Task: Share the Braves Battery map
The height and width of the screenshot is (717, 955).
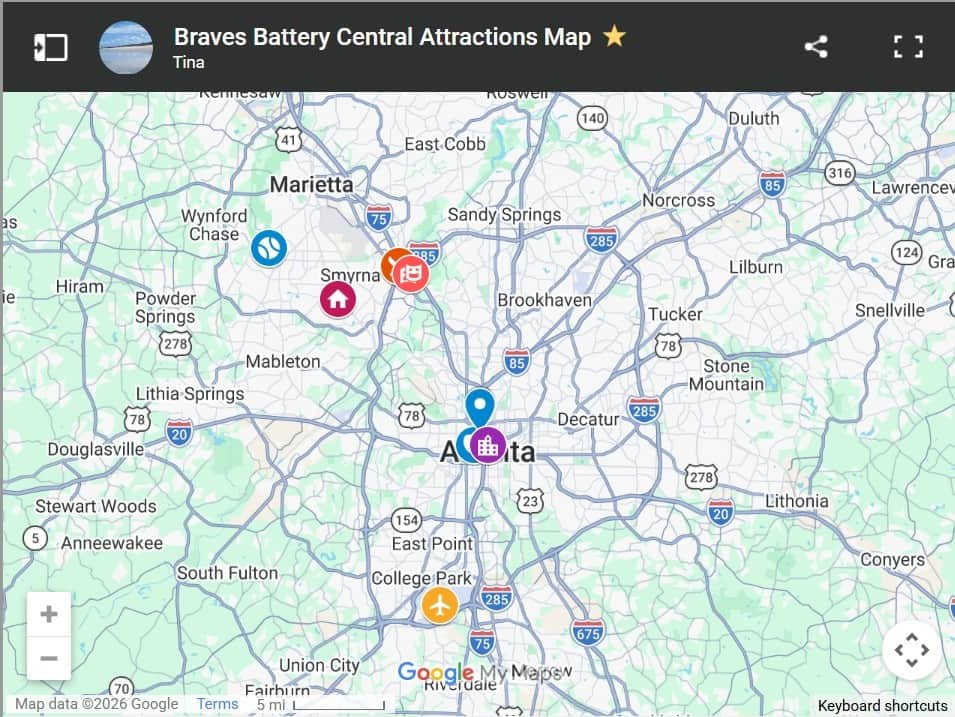Action: click(x=816, y=47)
